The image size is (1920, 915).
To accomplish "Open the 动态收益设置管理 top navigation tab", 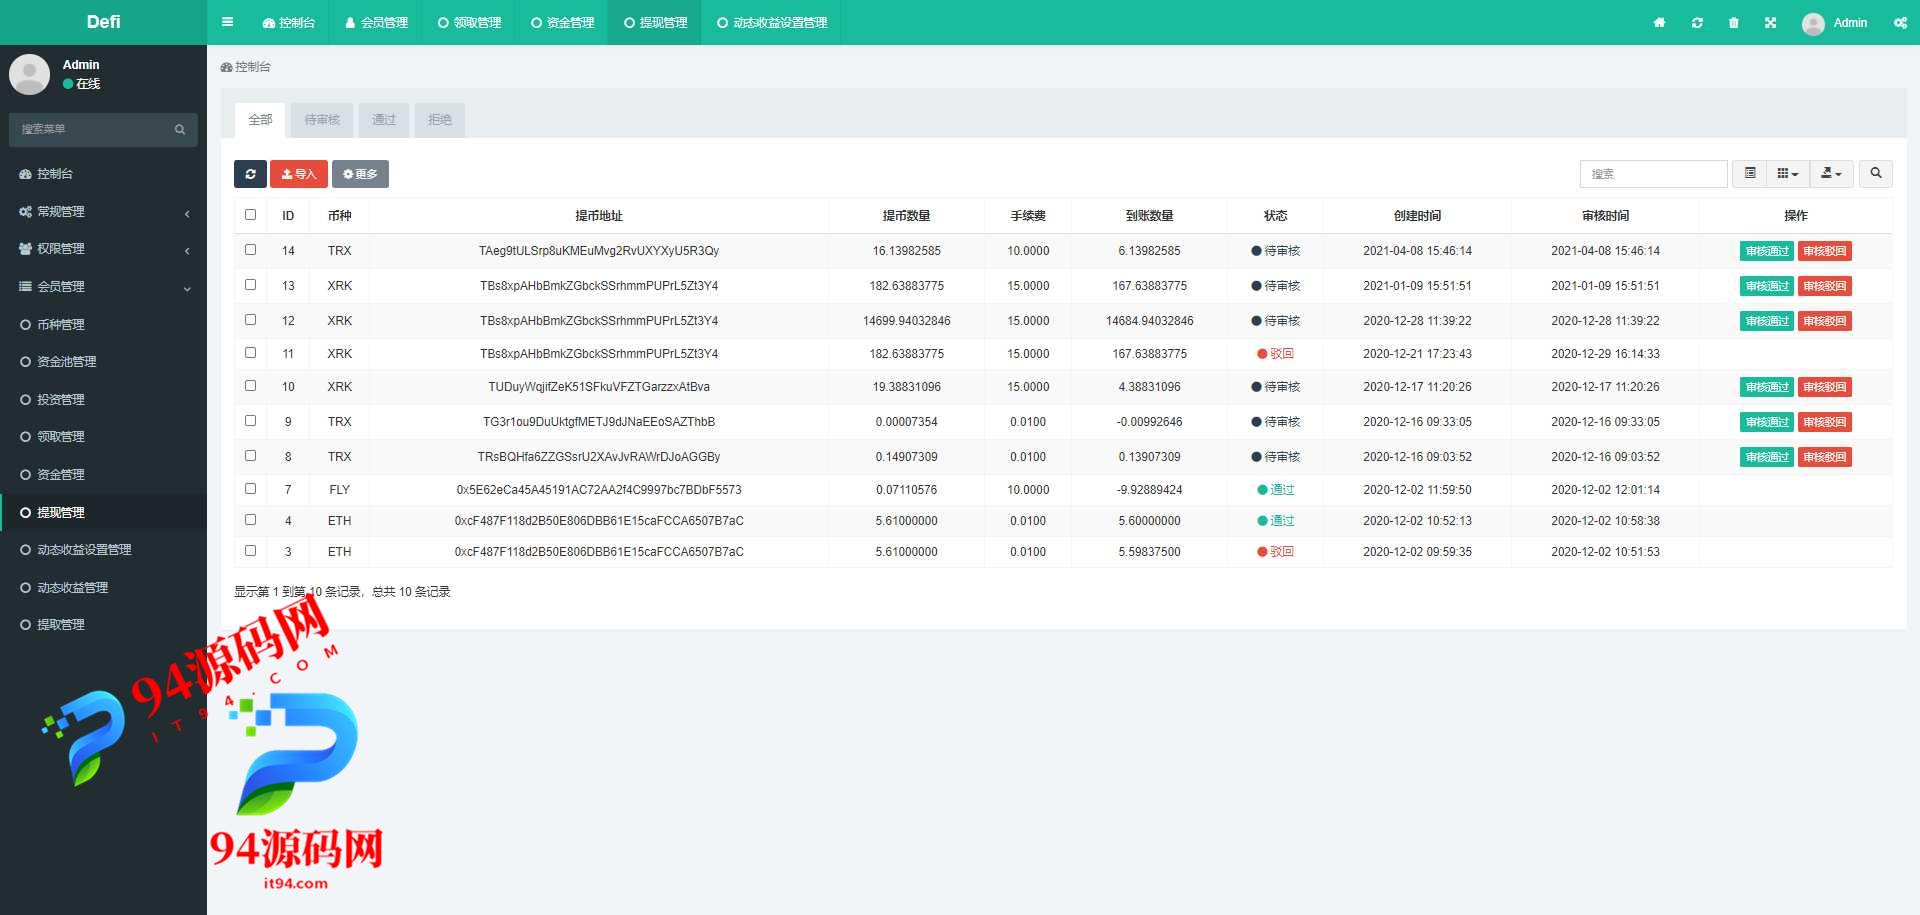I will (x=772, y=22).
